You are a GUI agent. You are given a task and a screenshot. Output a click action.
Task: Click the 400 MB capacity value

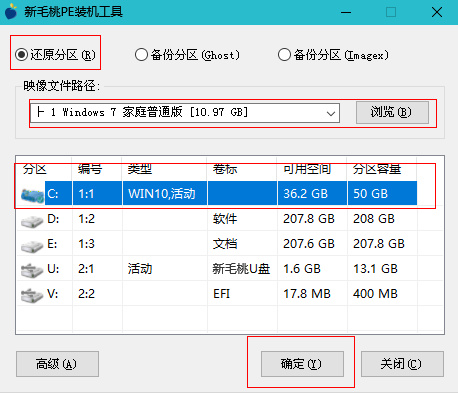[x=375, y=294]
